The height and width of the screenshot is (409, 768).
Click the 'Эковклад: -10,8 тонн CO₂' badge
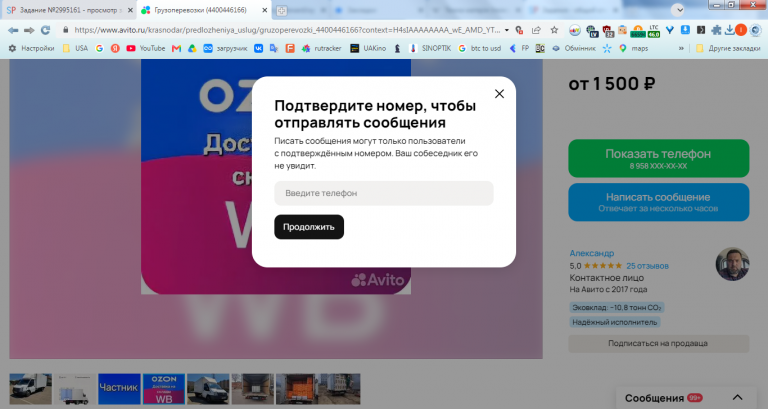pyautogui.click(x=617, y=308)
